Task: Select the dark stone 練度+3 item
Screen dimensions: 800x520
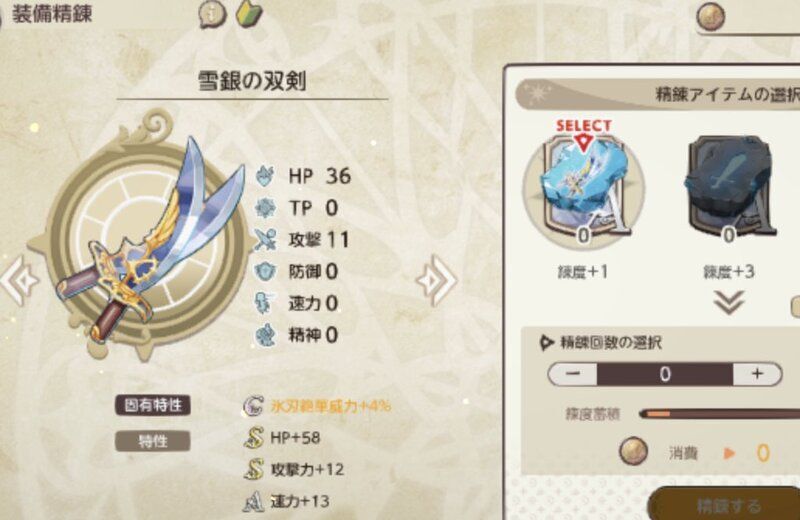Action: click(x=729, y=188)
